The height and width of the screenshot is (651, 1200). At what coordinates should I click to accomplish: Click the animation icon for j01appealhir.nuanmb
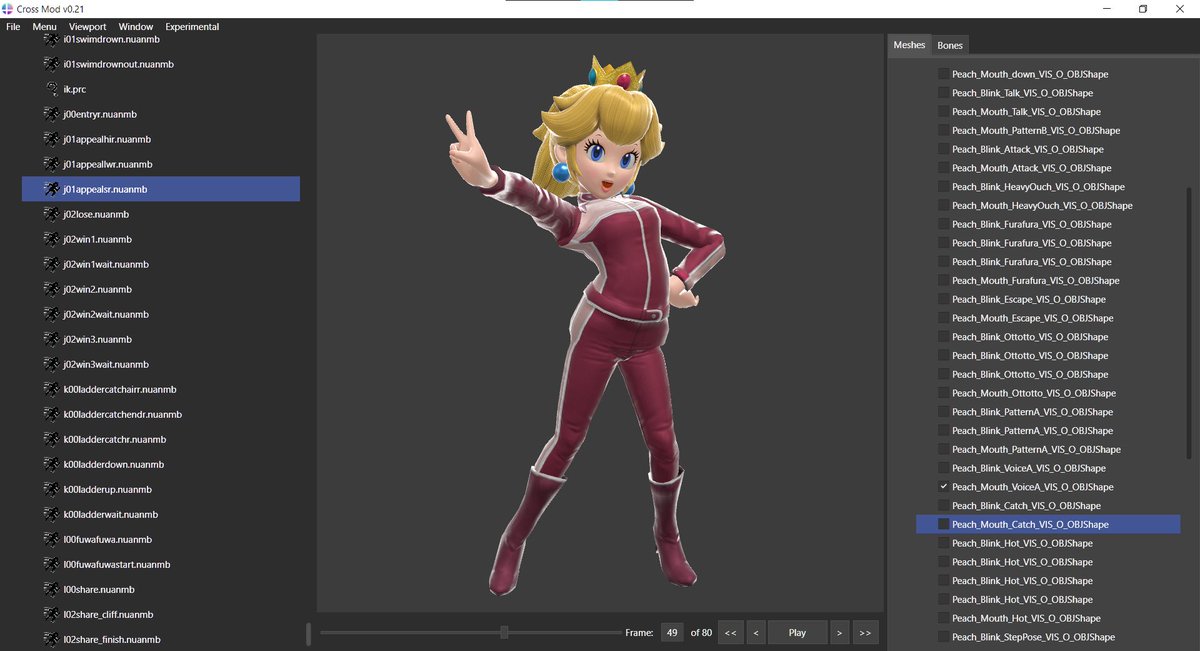click(x=51, y=139)
